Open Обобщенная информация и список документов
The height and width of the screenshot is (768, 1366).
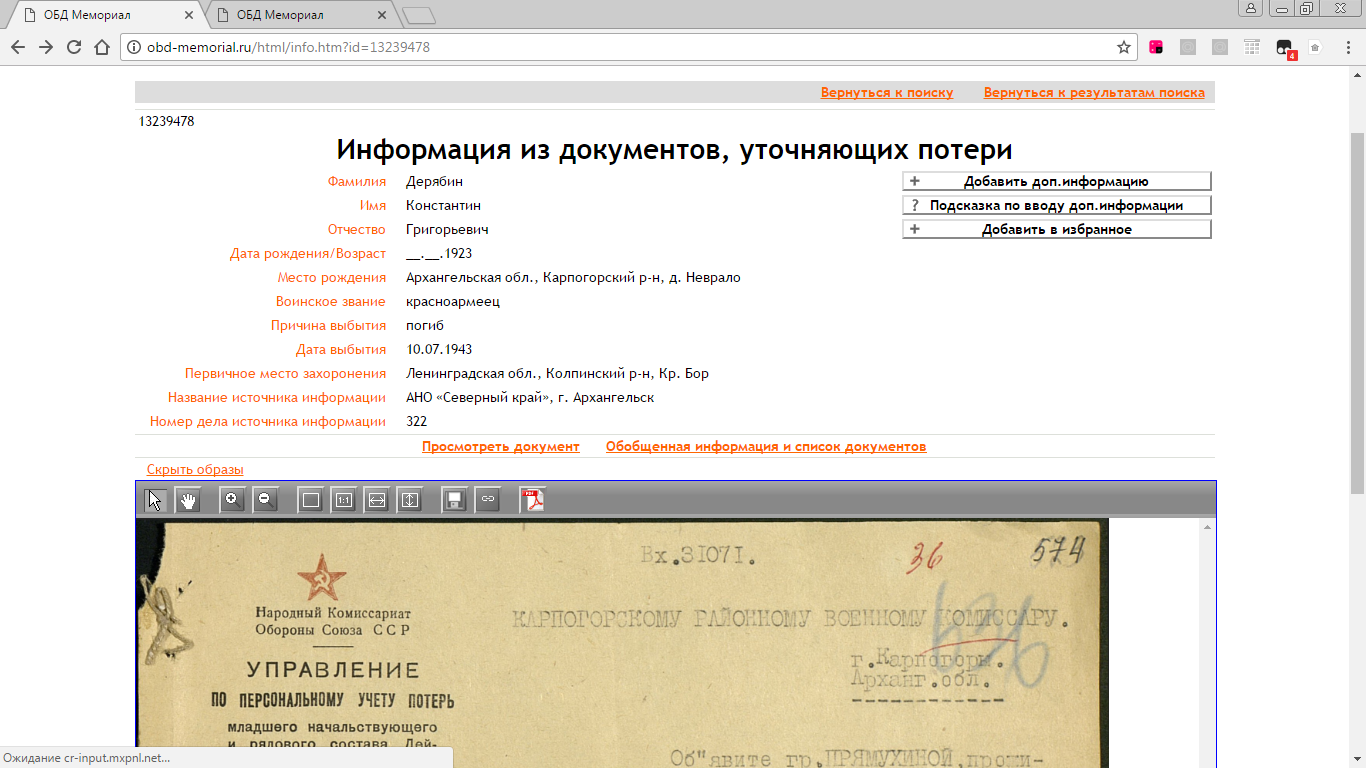click(766, 446)
